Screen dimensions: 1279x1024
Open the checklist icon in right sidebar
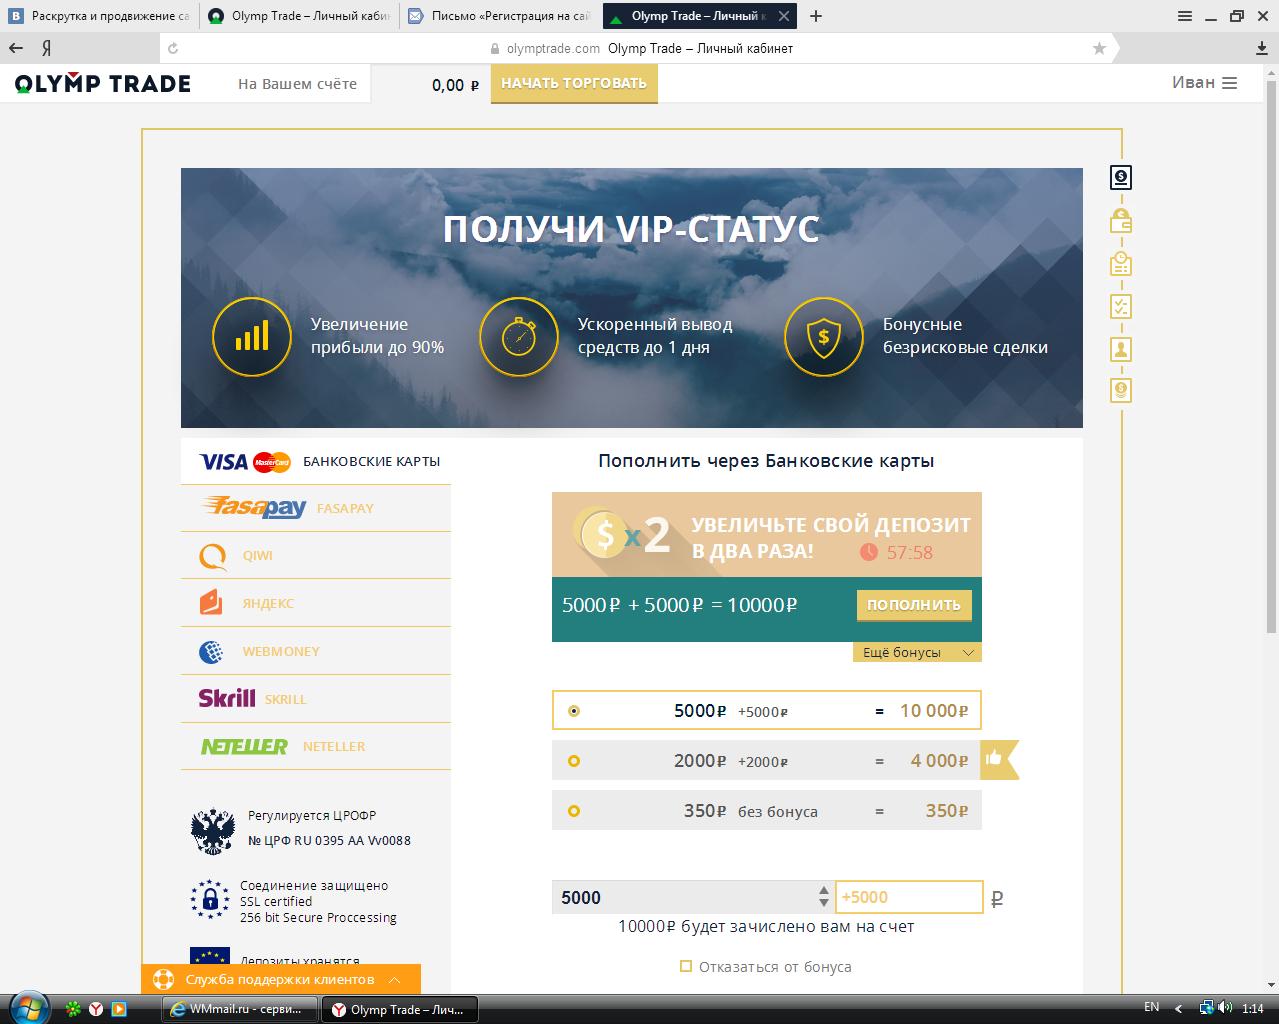1121,307
